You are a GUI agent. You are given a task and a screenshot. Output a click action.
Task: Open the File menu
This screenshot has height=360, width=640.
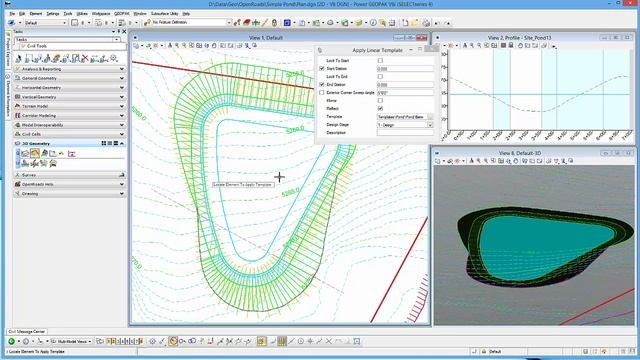pyautogui.click(x=12, y=13)
